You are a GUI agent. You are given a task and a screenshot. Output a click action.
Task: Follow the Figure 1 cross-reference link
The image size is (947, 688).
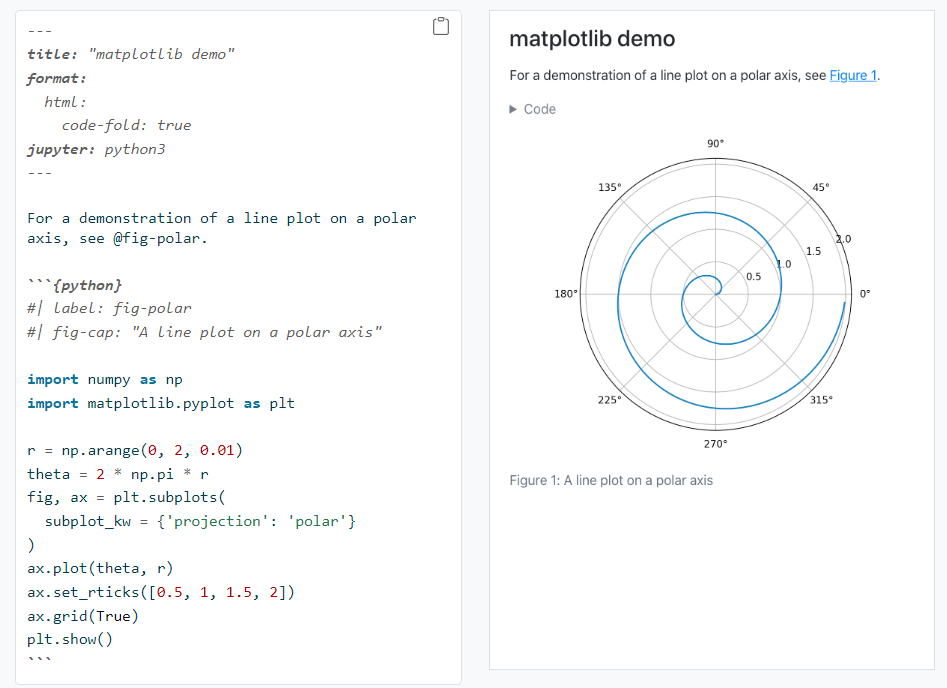[853, 75]
